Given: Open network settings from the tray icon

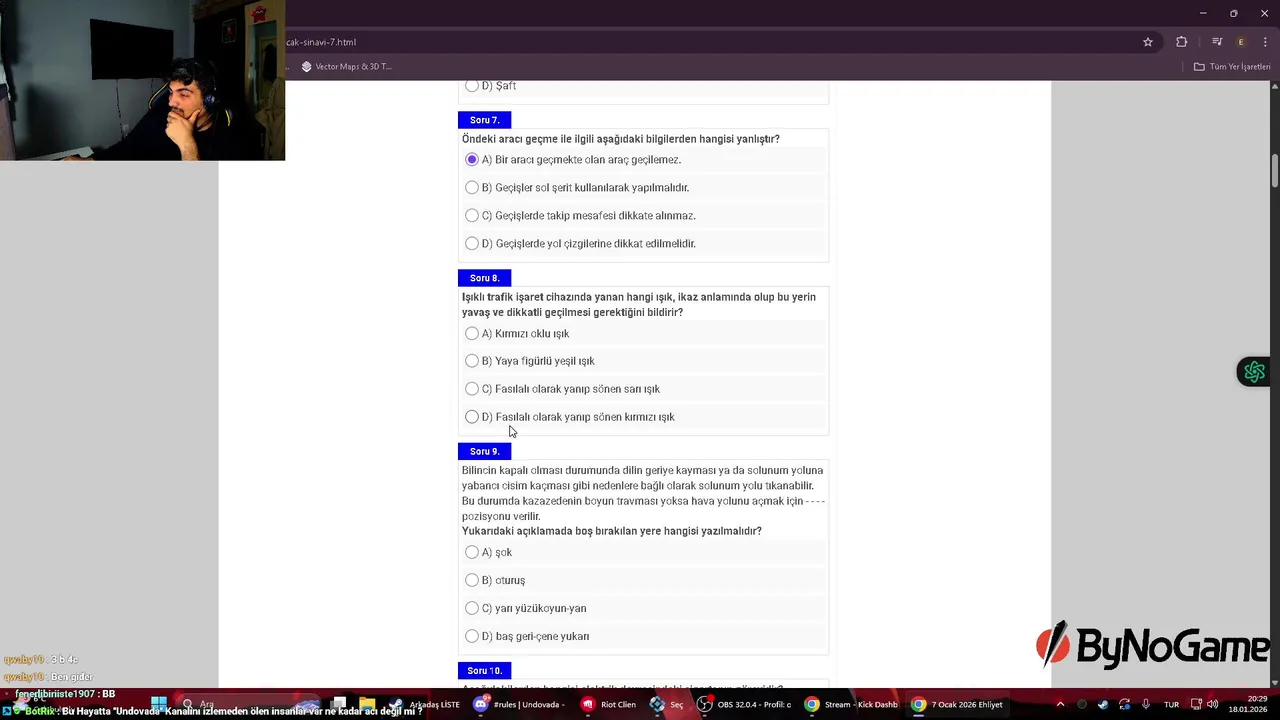Looking at the screenshot, I should [1196, 704].
